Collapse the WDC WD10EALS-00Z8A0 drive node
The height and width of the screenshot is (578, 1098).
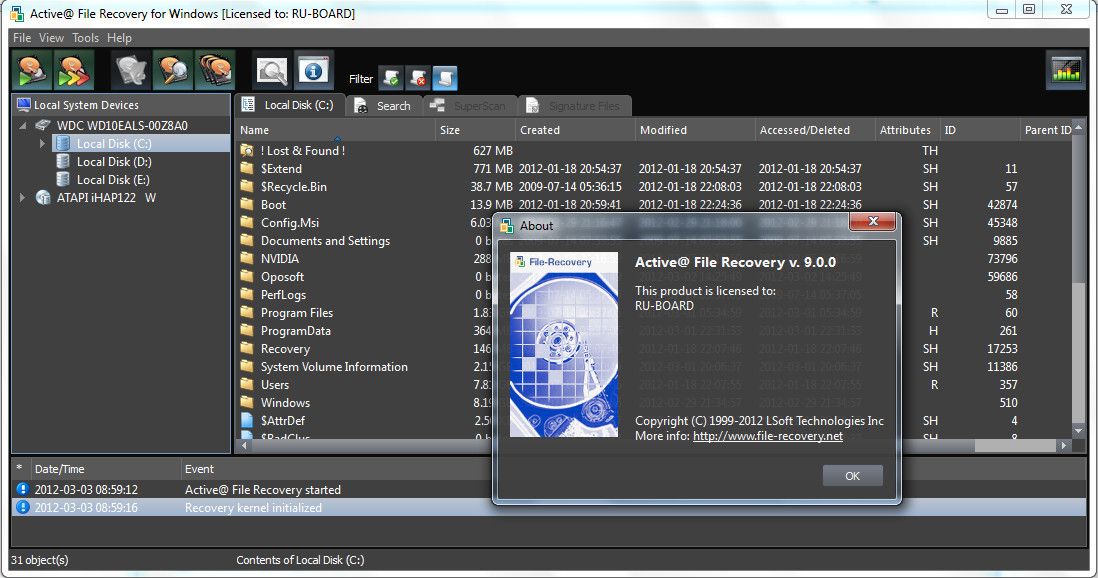(x=22, y=126)
